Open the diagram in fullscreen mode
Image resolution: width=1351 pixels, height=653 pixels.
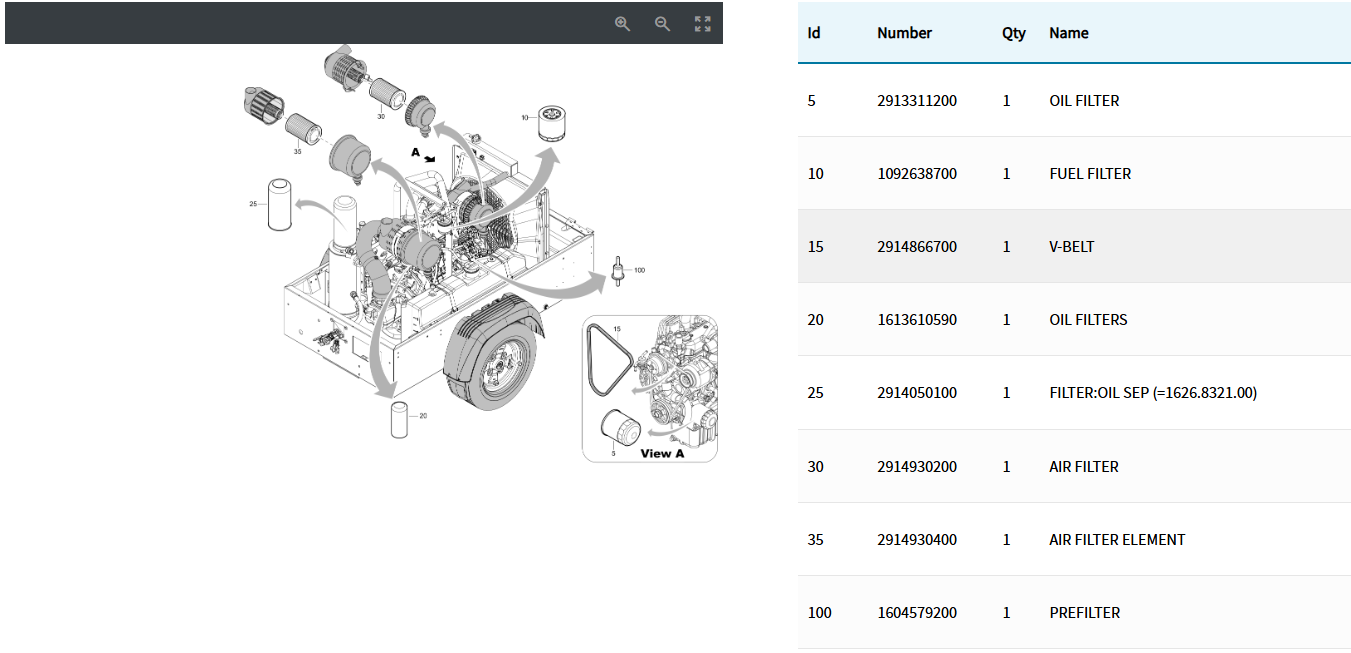point(703,24)
